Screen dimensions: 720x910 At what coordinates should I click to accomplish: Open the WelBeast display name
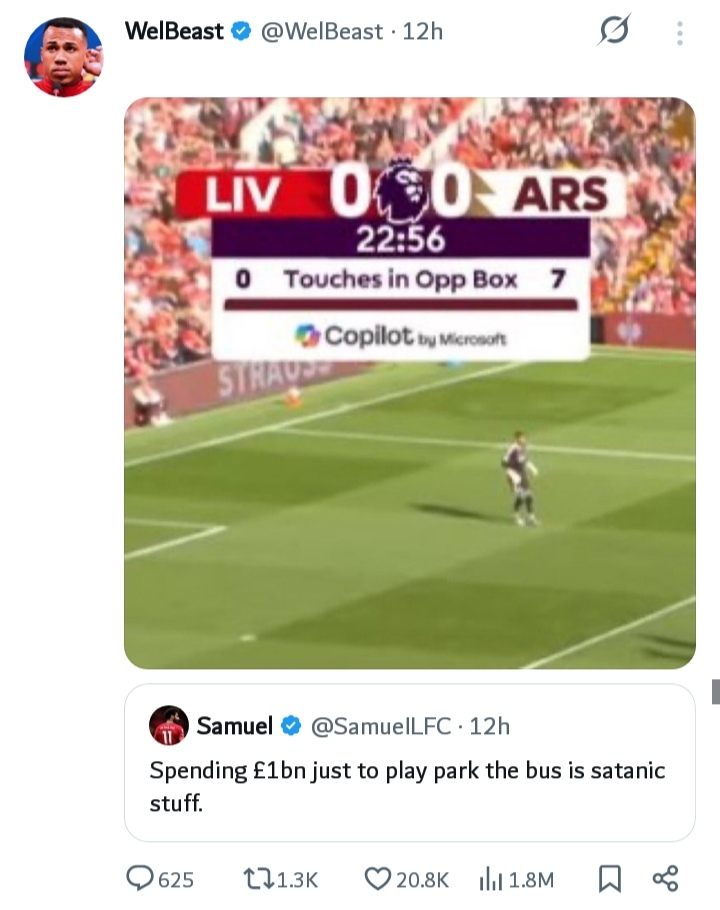pyautogui.click(x=174, y=31)
